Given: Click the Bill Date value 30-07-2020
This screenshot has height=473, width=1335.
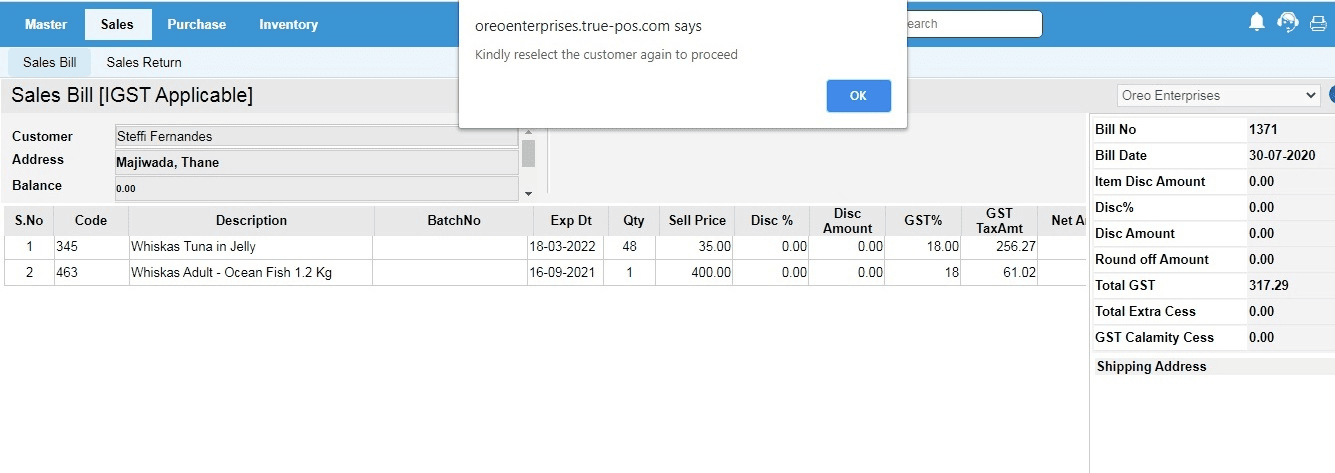Looking at the screenshot, I should pos(1282,155).
